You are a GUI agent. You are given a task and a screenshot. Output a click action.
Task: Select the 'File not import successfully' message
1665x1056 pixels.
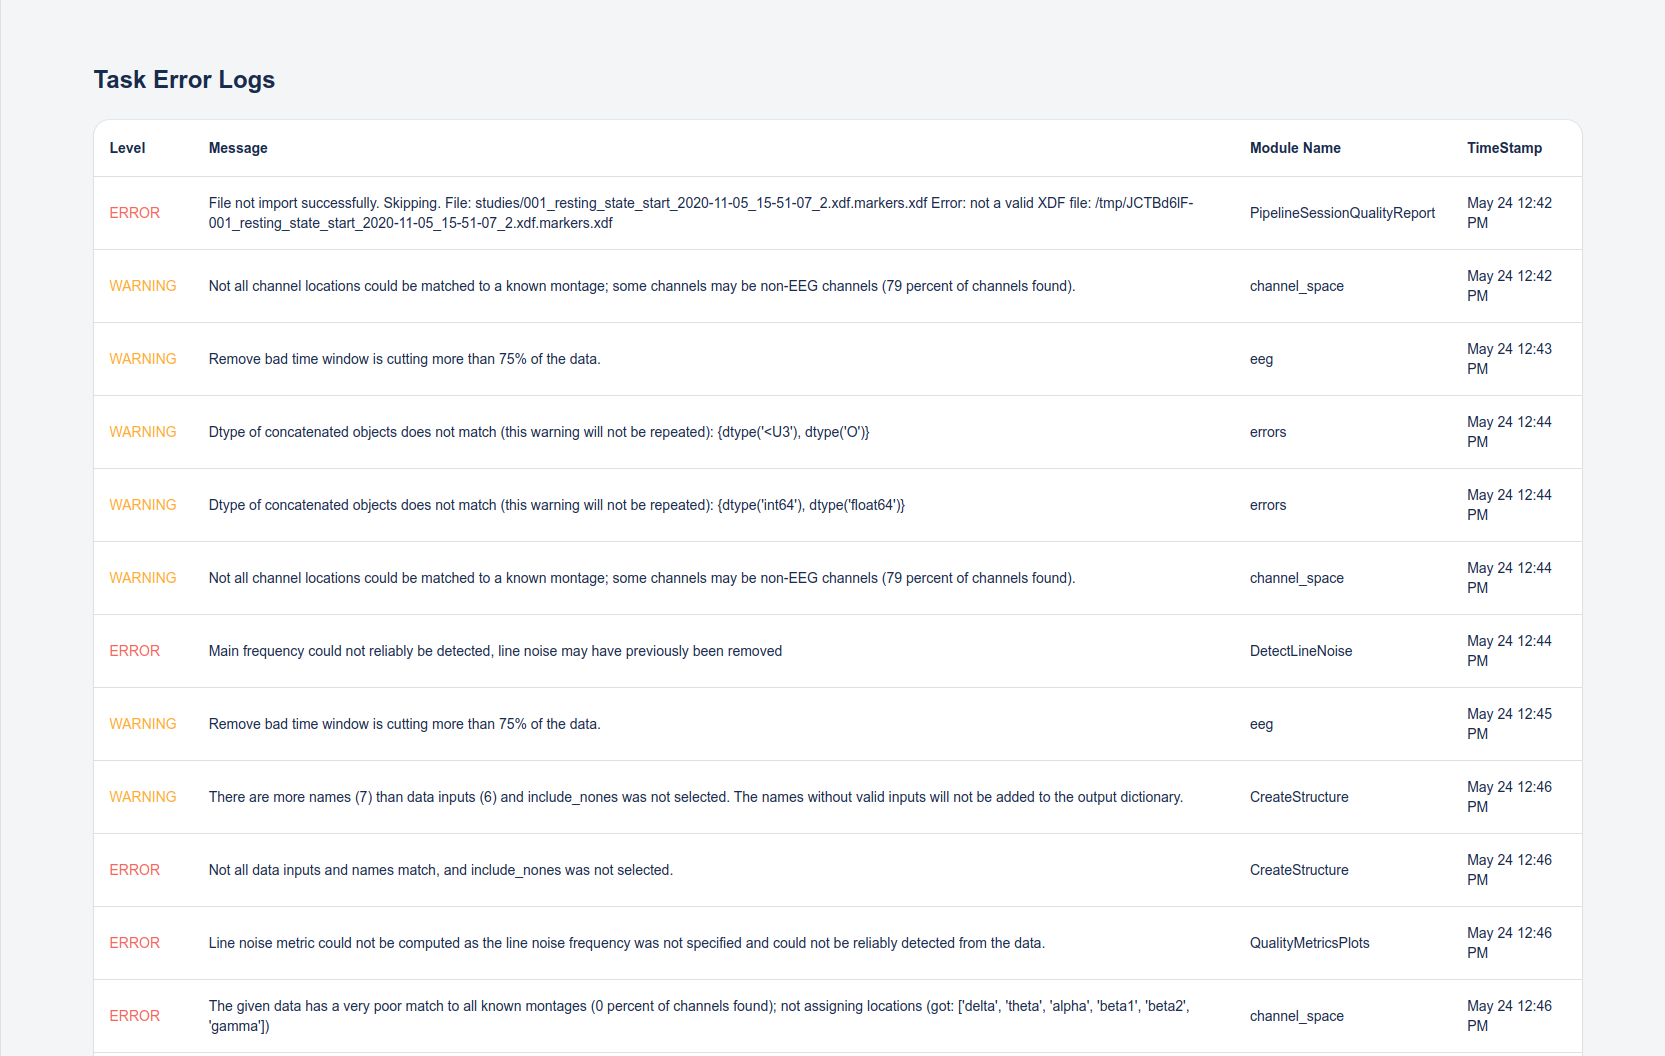click(x=701, y=213)
